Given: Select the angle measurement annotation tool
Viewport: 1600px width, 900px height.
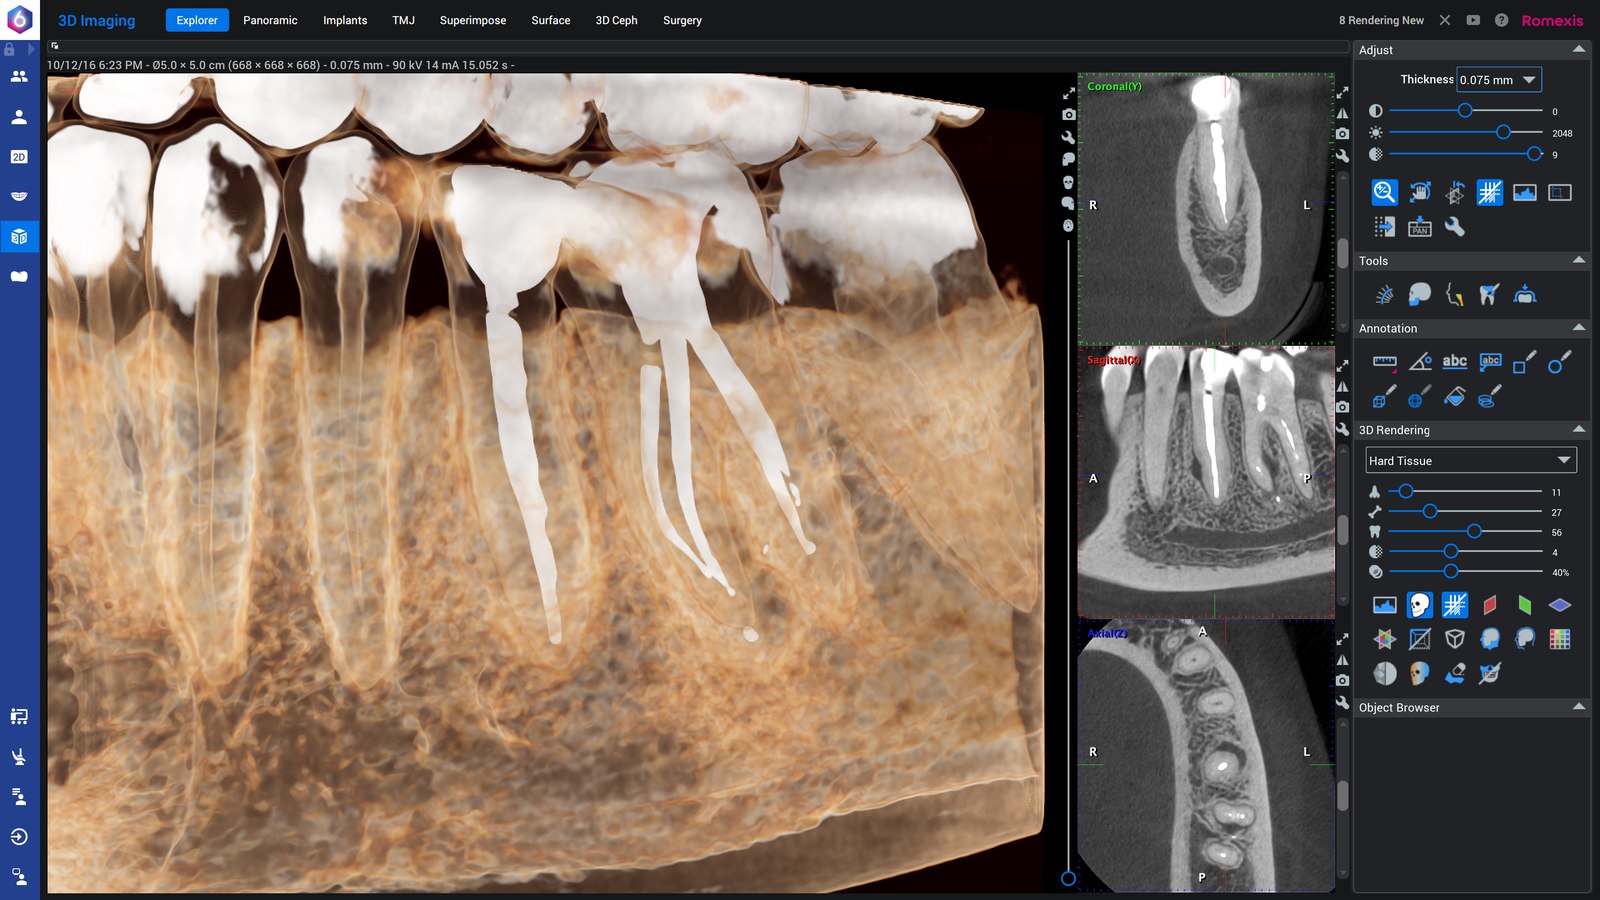Looking at the screenshot, I should point(1420,362).
